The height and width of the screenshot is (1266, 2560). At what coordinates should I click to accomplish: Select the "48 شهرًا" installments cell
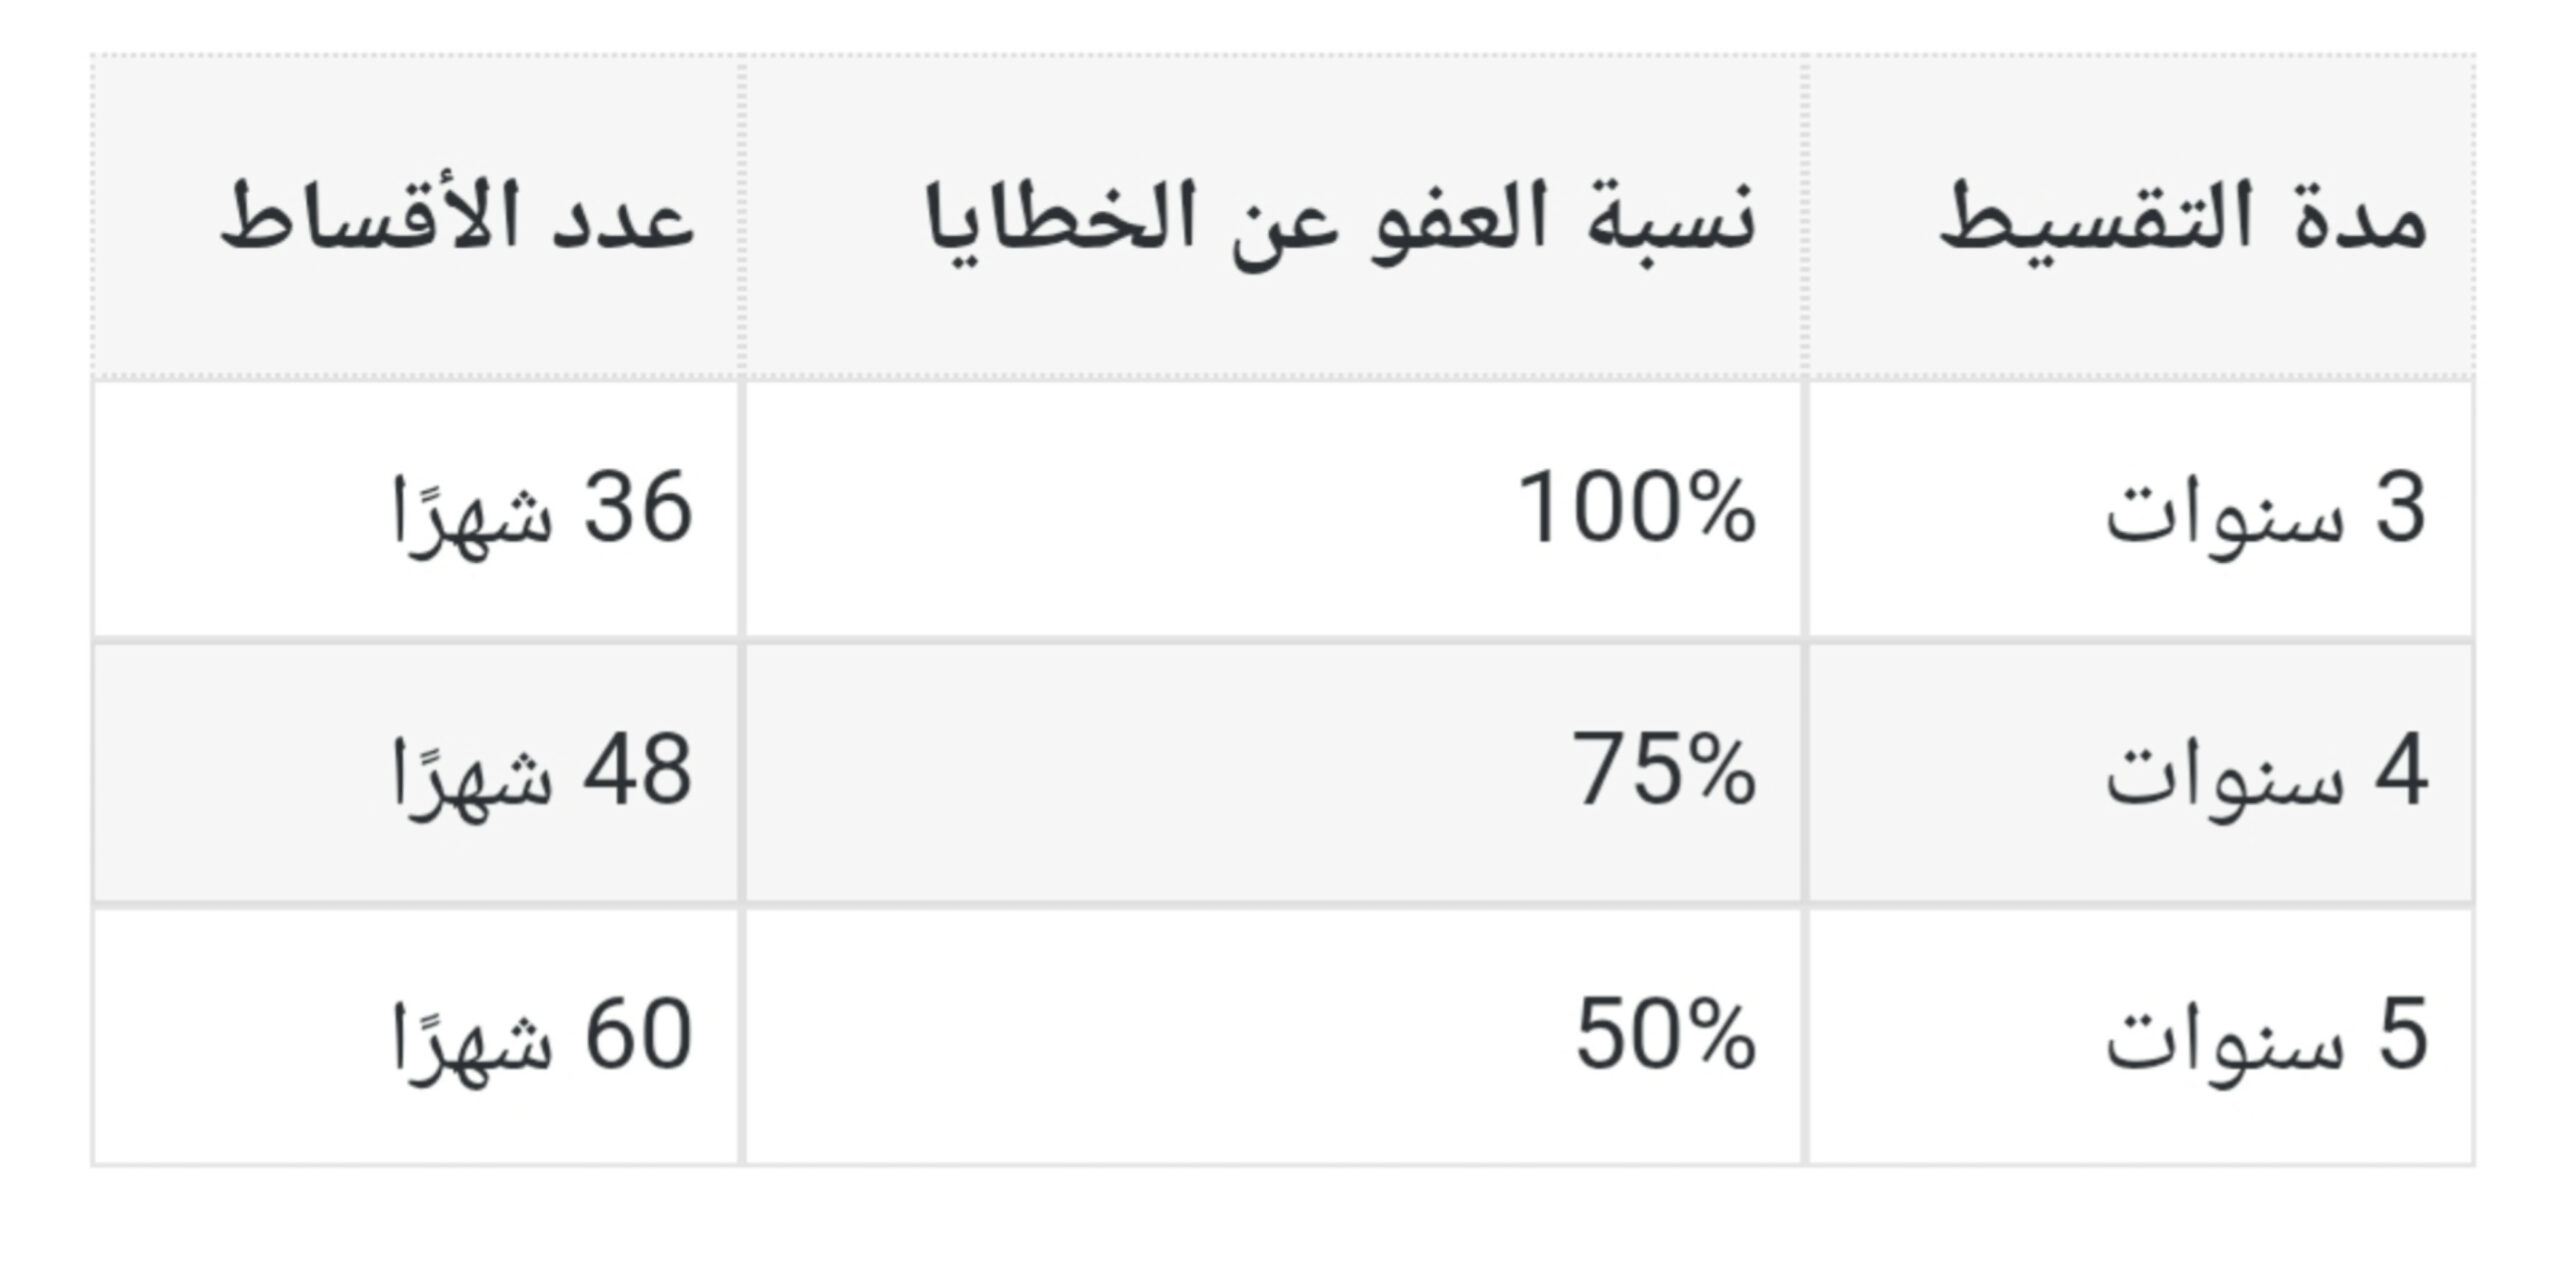540,773
